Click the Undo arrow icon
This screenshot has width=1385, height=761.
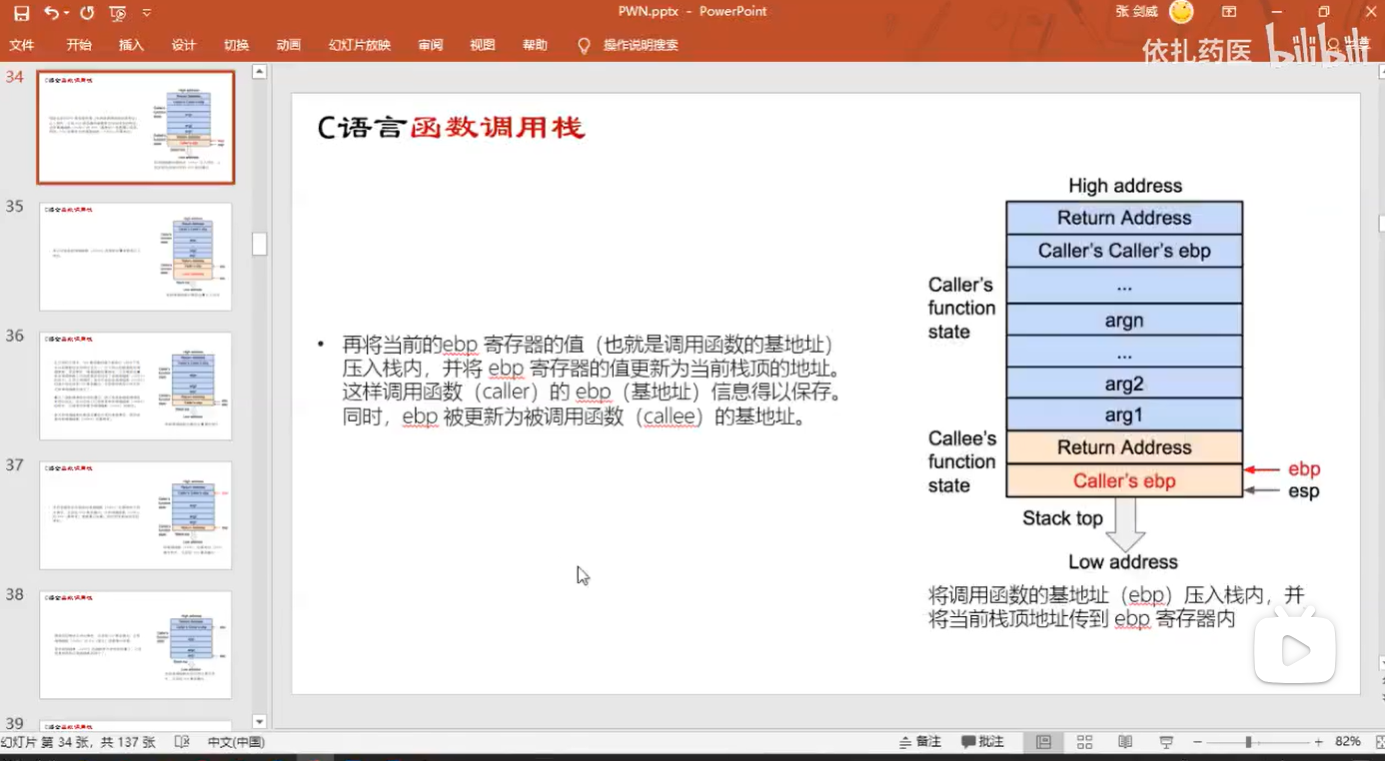[x=51, y=13]
